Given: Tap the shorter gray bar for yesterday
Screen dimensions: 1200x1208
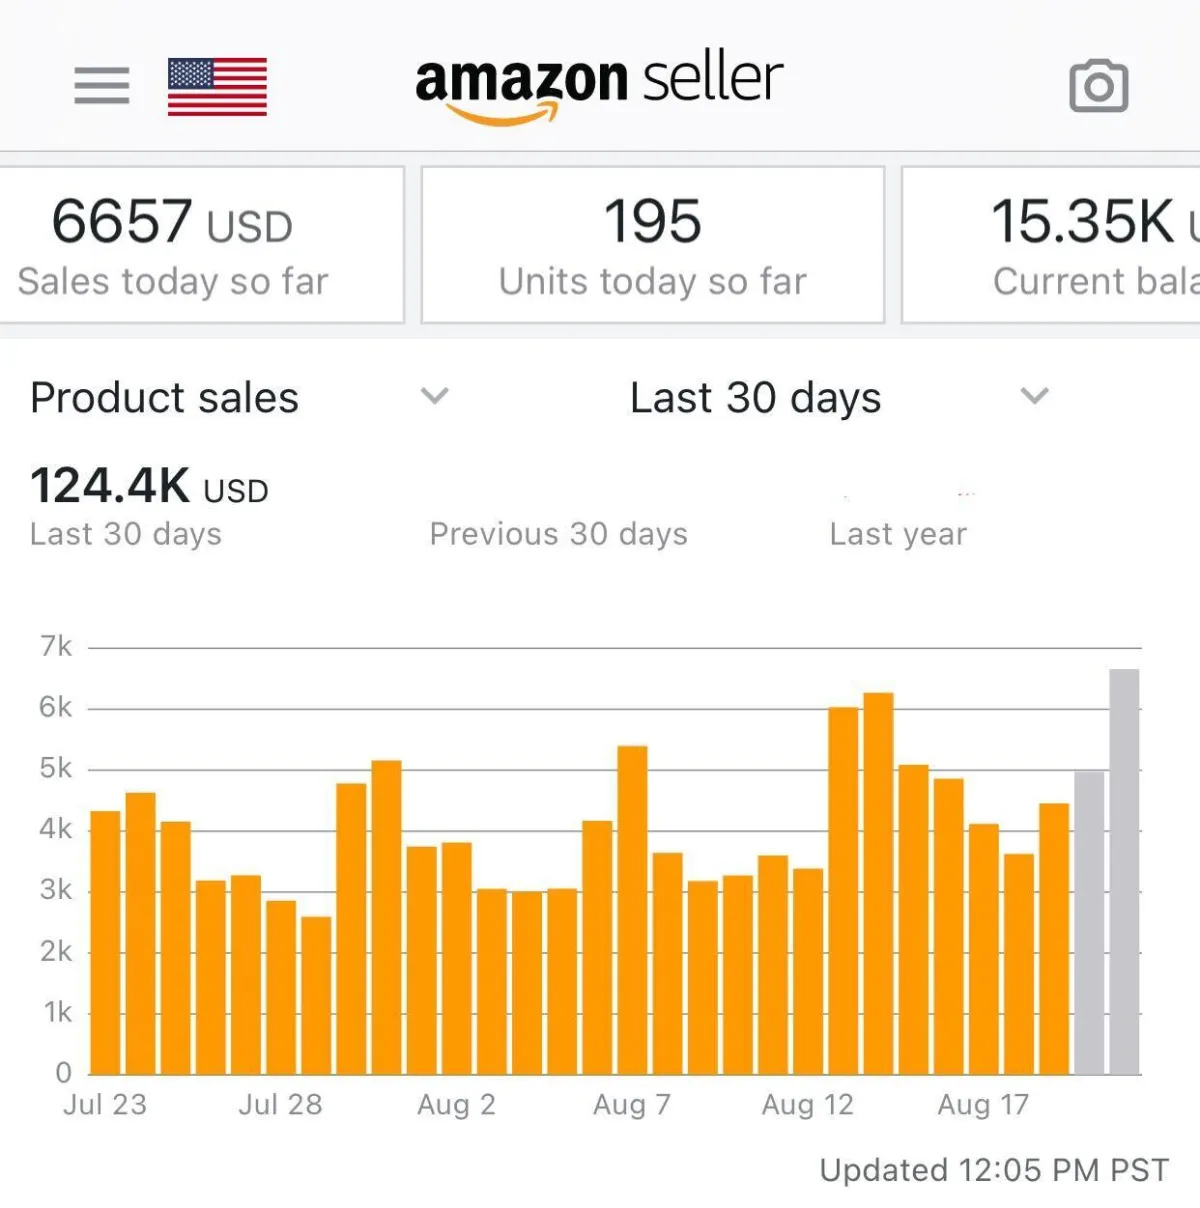Looking at the screenshot, I should point(1089,923).
